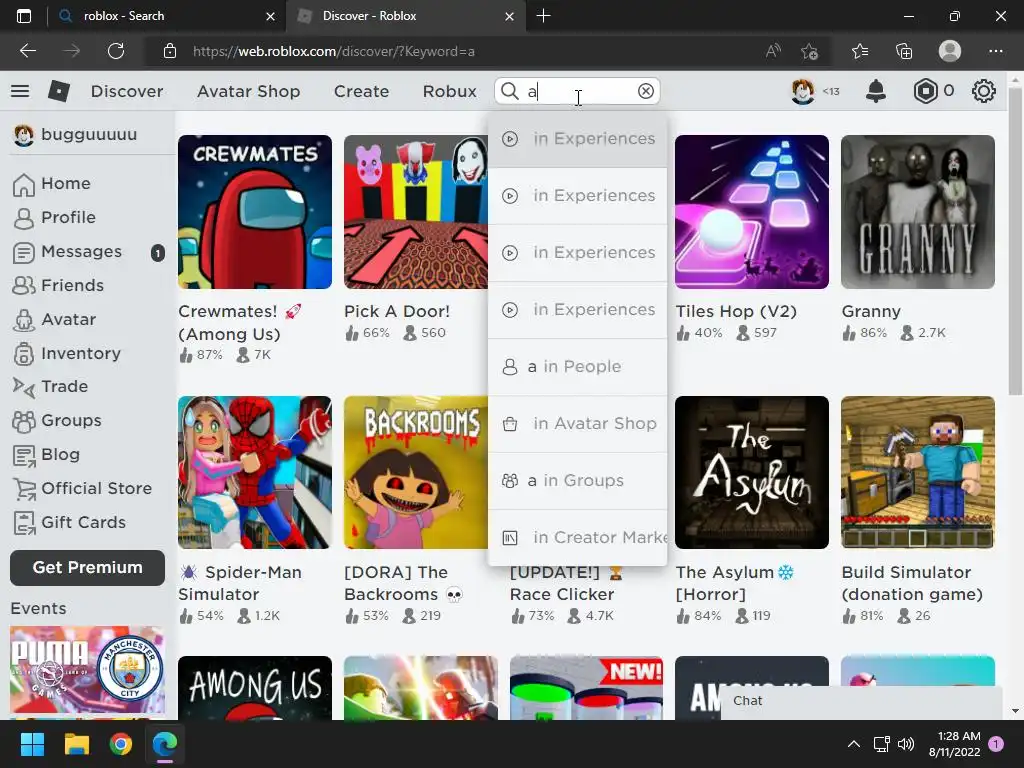Choose 'a in Groups' search suggestion
The width and height of the screenshot is (1024, 768).
click(577, 480)
